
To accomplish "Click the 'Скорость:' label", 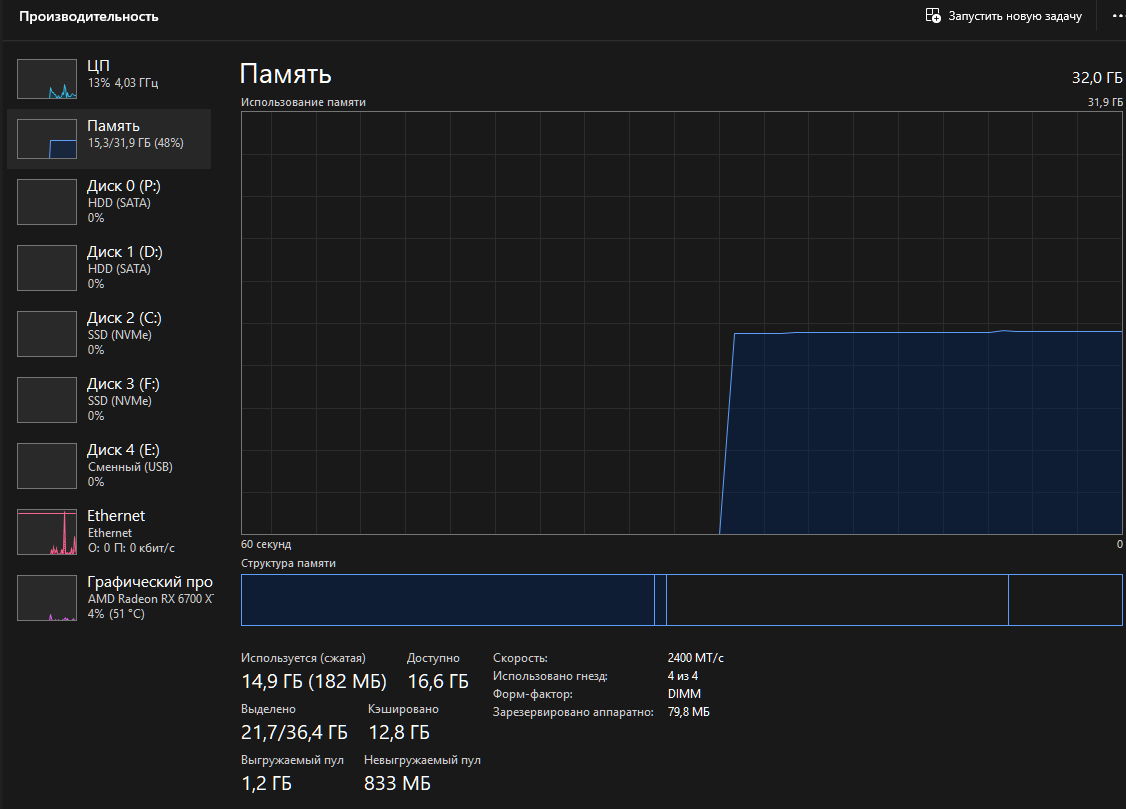I will (520, 658).
